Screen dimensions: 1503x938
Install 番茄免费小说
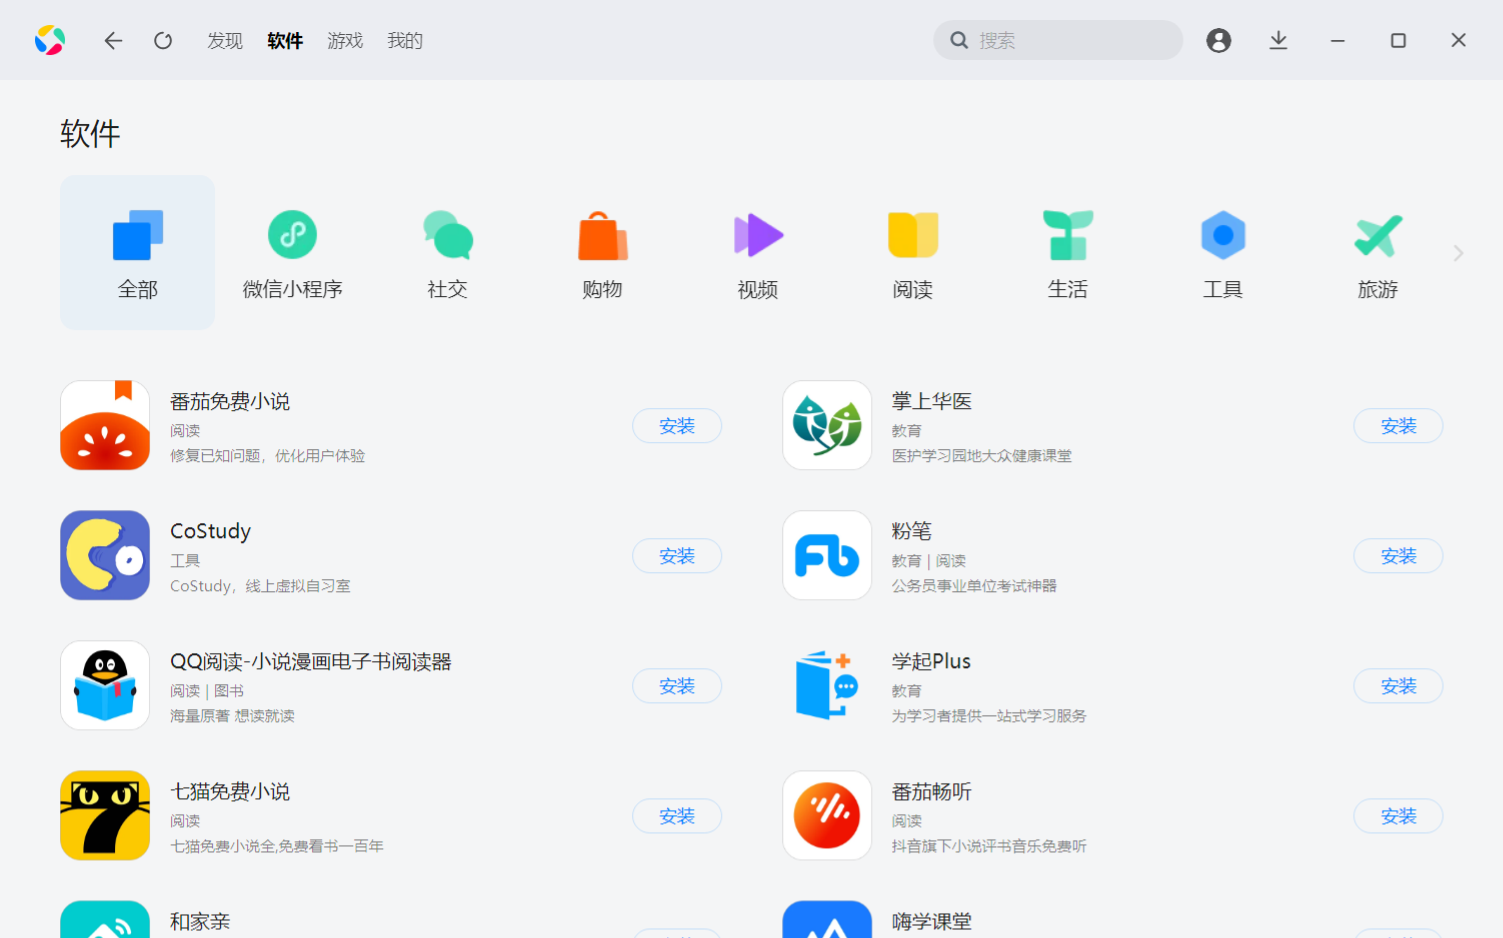(677, 426)
